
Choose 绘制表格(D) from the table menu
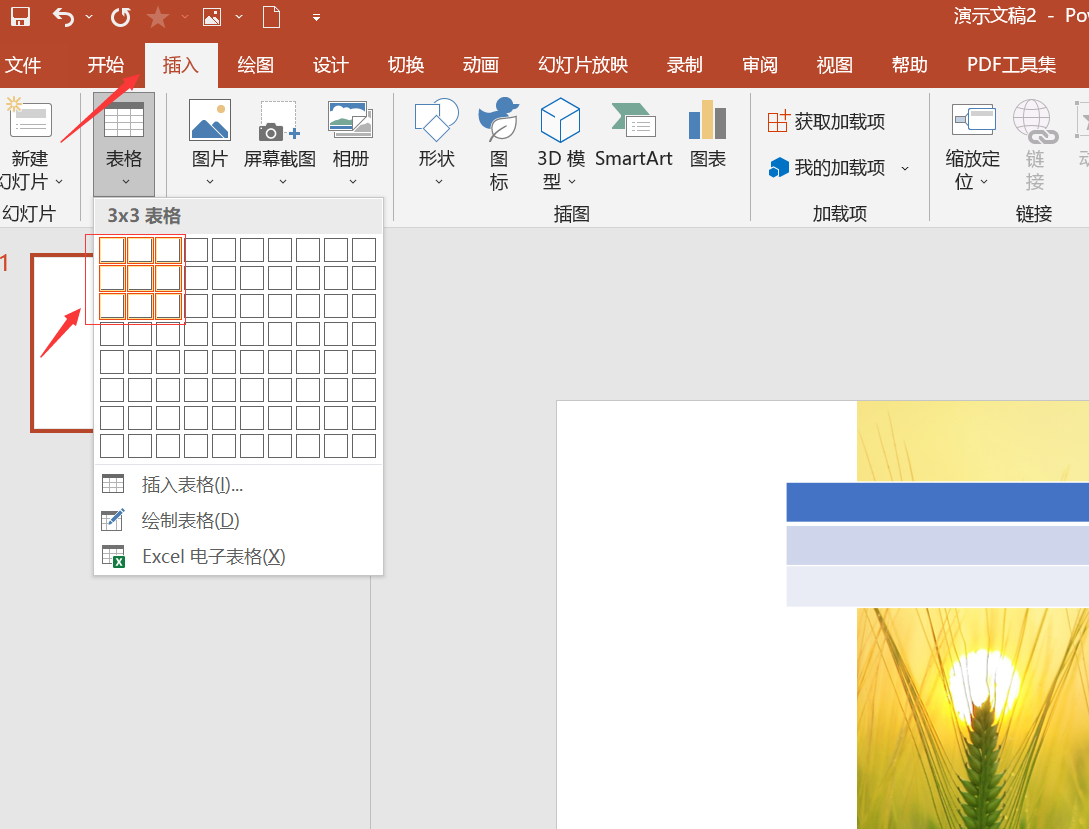click(x=238, y=521)
